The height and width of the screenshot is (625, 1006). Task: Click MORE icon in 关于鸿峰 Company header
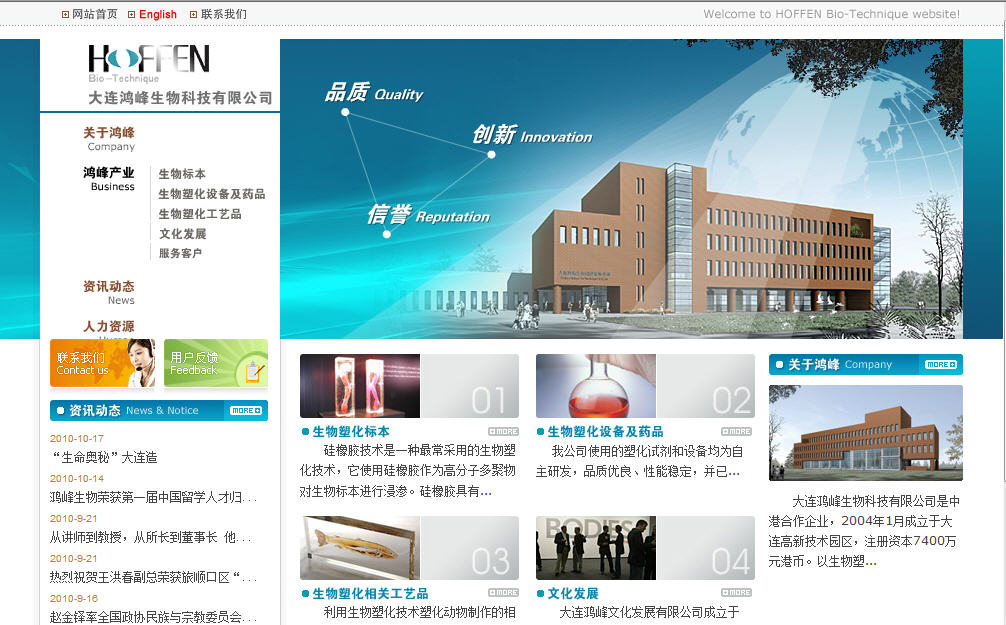coord(940,364)
